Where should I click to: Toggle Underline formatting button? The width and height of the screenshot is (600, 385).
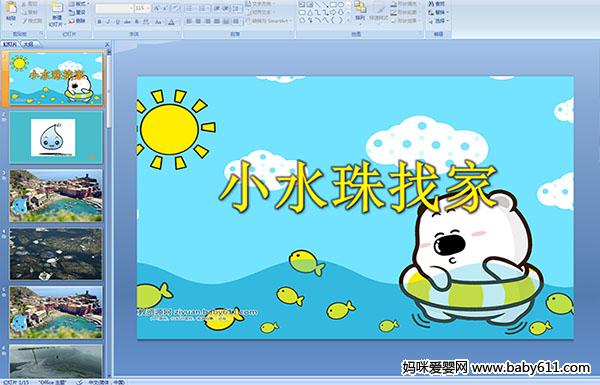pyautogui.click(x=117, y=22)
